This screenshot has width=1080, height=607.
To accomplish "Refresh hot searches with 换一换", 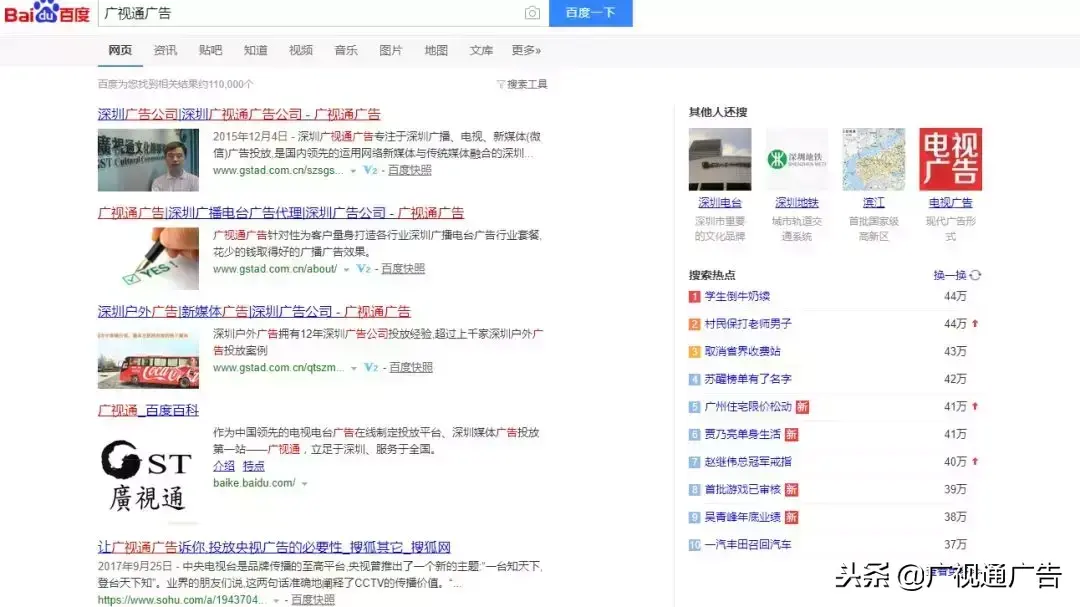I will [957, 275].
